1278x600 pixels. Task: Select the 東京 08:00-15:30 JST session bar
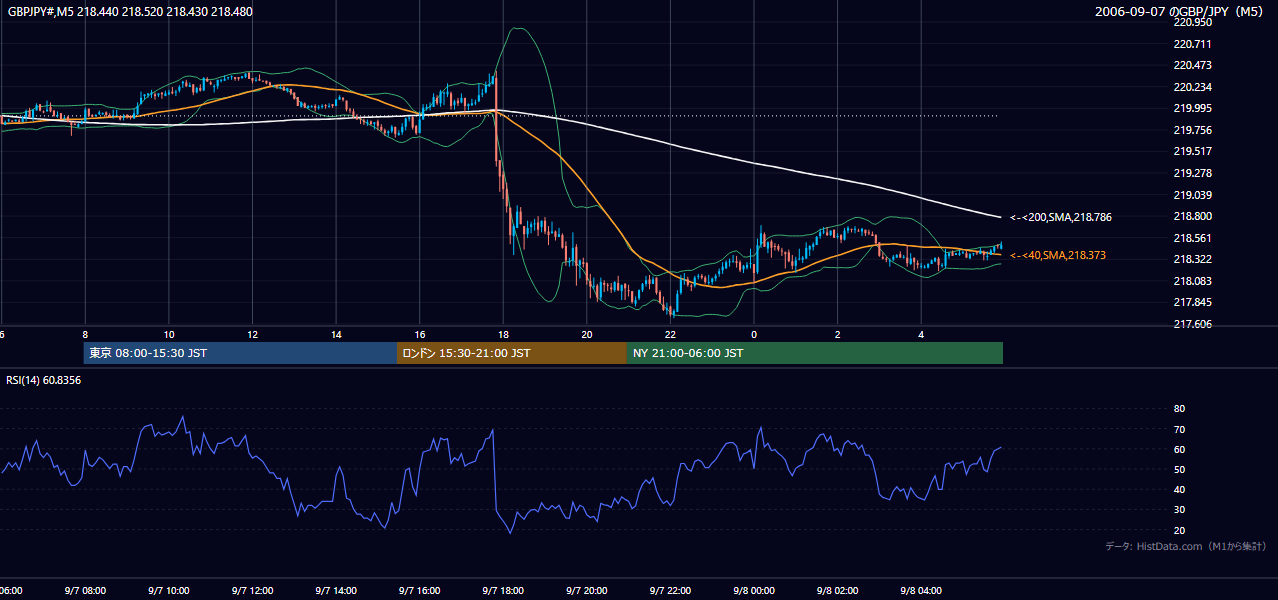240,353
